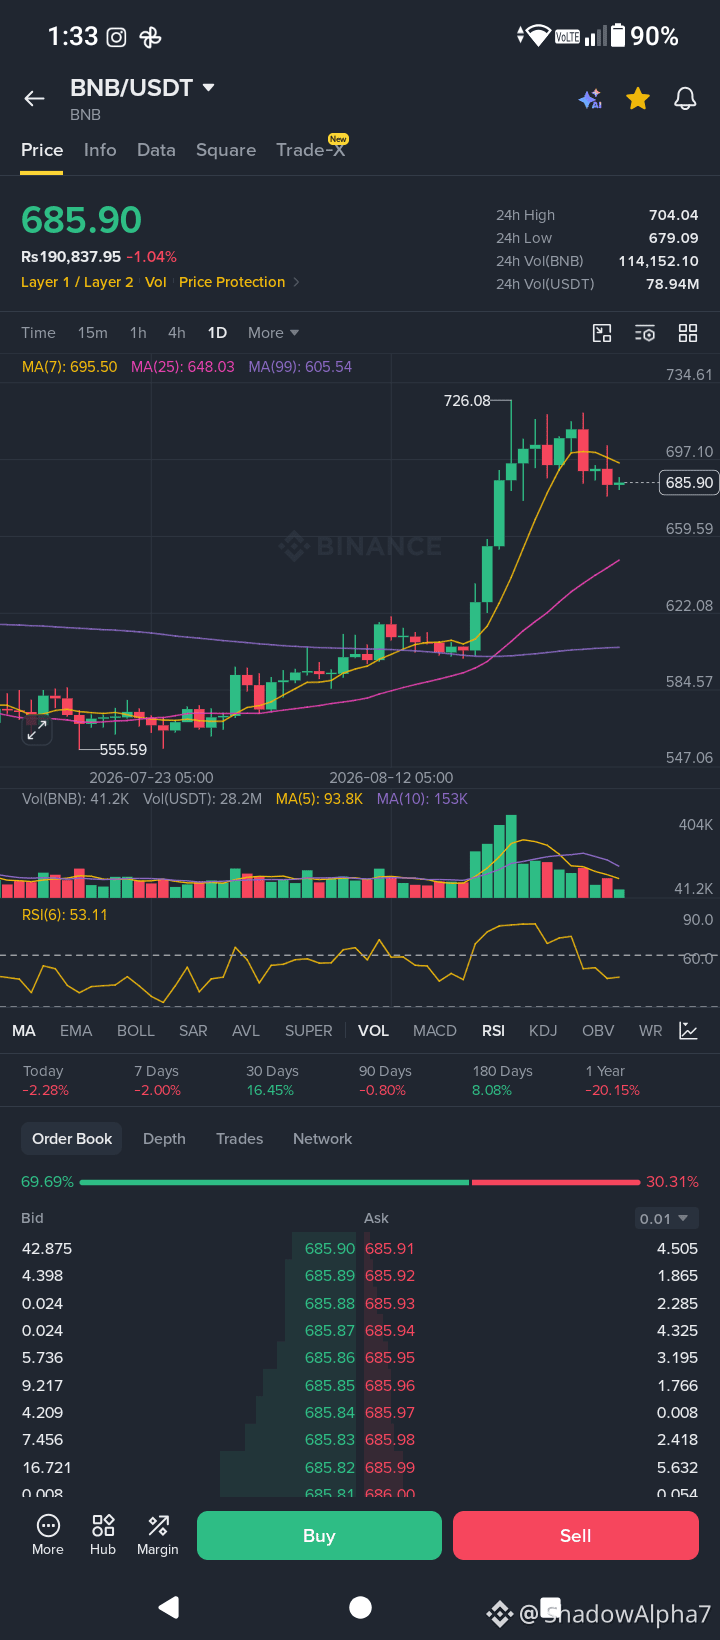Open the AI sparkle assistant icon
Screen dimensions: 720x1640
point(590,98)
